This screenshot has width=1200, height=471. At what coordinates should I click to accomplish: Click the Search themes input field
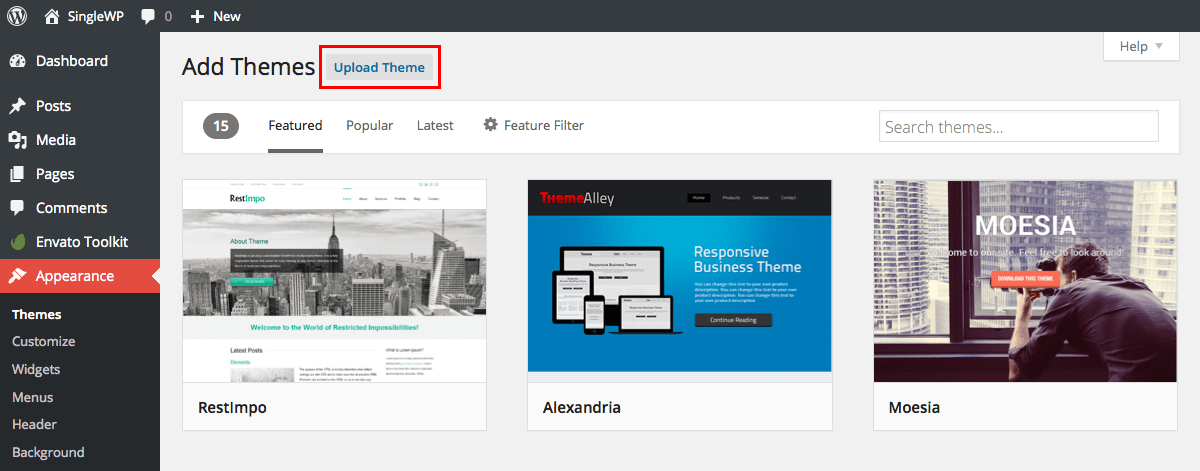coord(1018,127)
